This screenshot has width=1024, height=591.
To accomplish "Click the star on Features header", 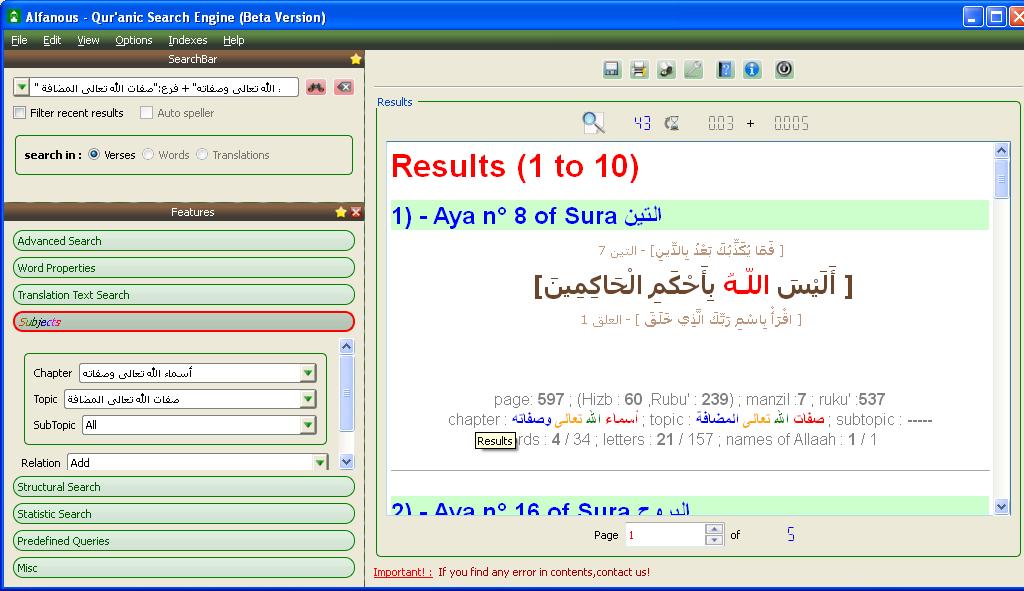I will click(x=341, y=212).
